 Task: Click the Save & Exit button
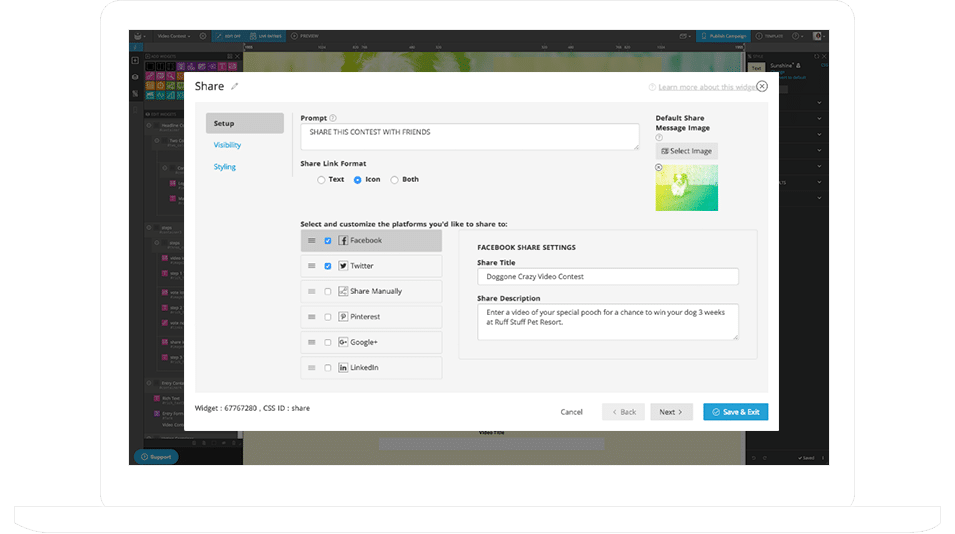pyautogui.click(x=735, y=411)
